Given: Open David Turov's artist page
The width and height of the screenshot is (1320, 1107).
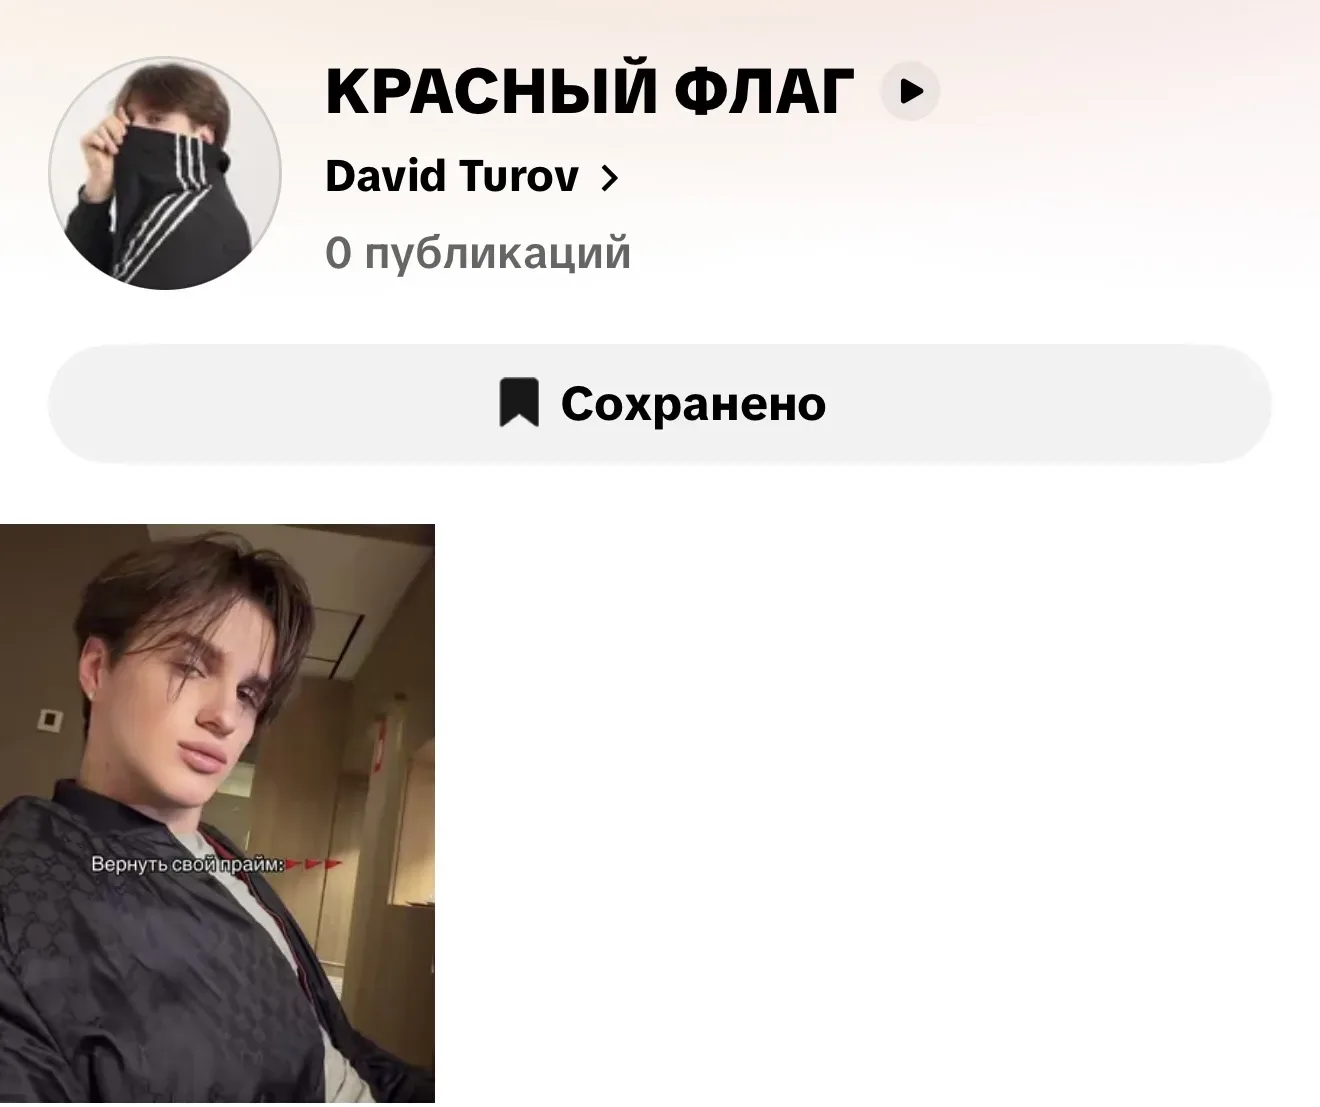Looking at the screenshot, I should coord(472,177).
